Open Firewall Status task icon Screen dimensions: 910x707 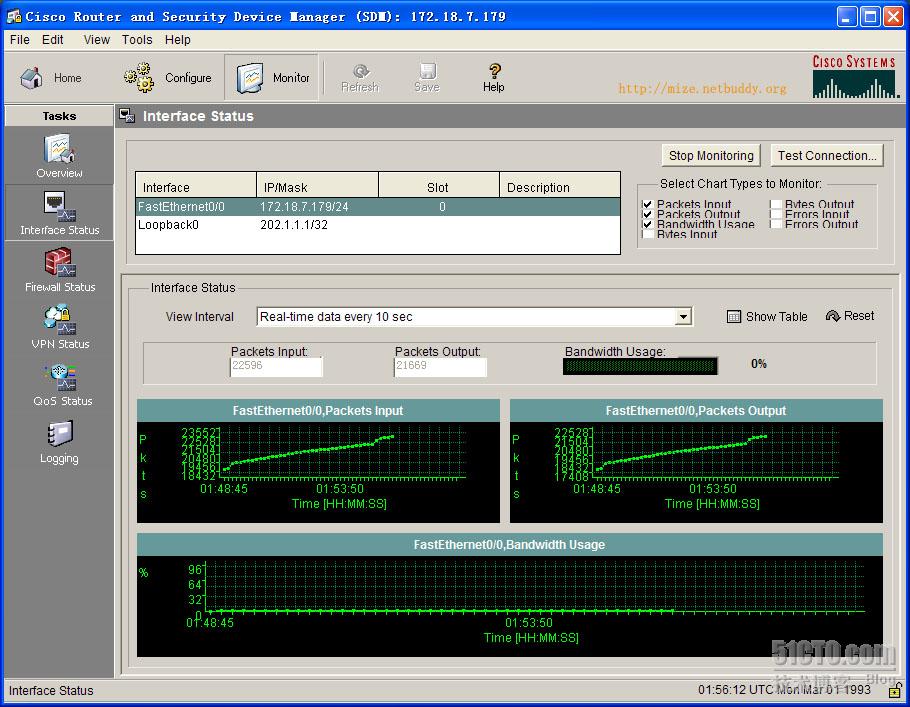tap(59, 262)
